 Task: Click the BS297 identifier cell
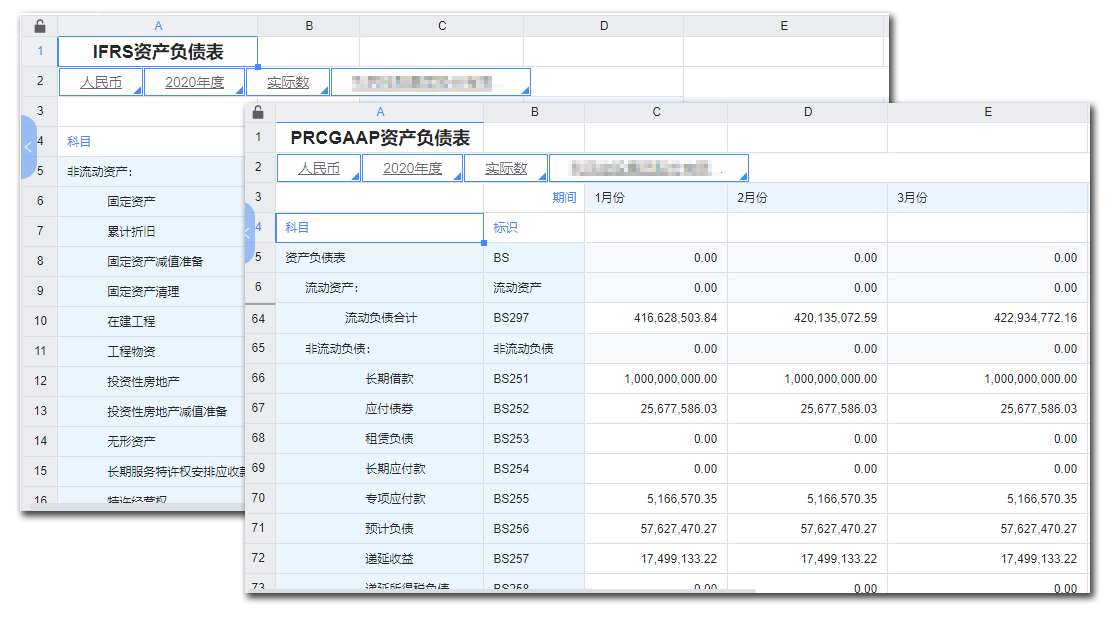(x=534, y=318)
